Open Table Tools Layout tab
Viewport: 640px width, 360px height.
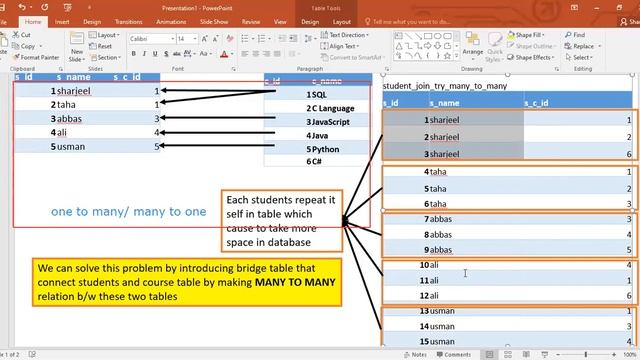(x=342, y=22)
